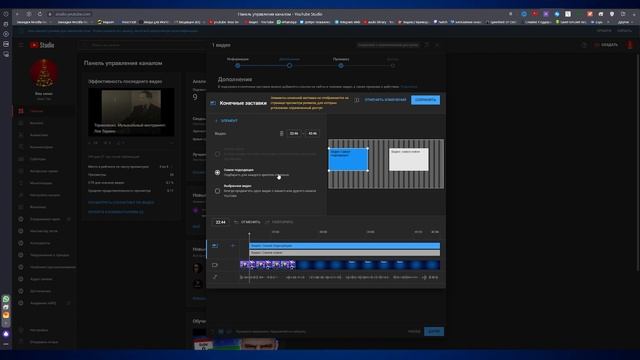
Task: Open the help icon next to СОЗДАТЬ
Action: coord(584,45)
